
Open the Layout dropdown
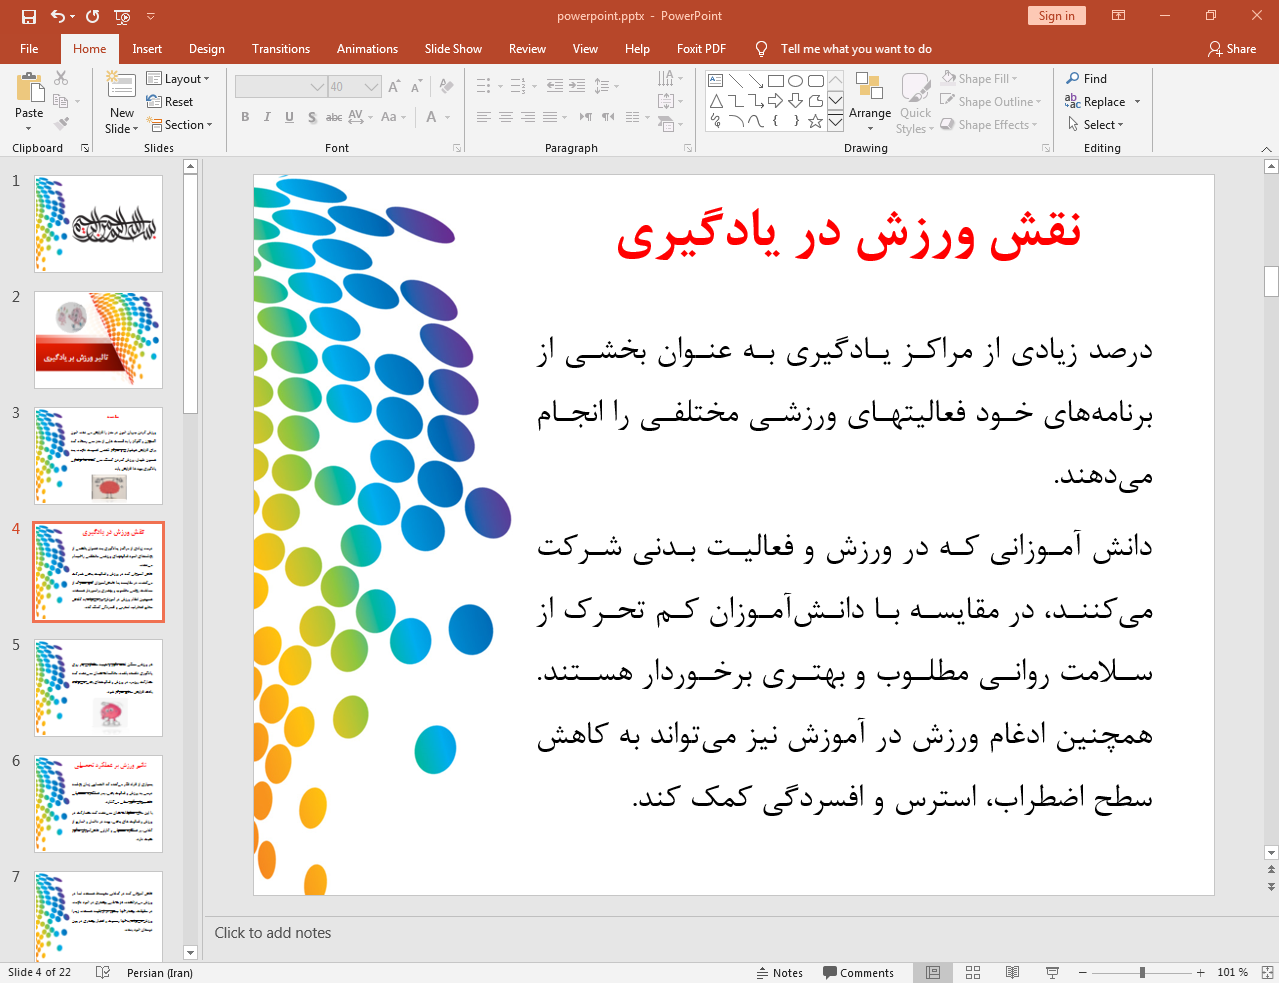point(178,79)
